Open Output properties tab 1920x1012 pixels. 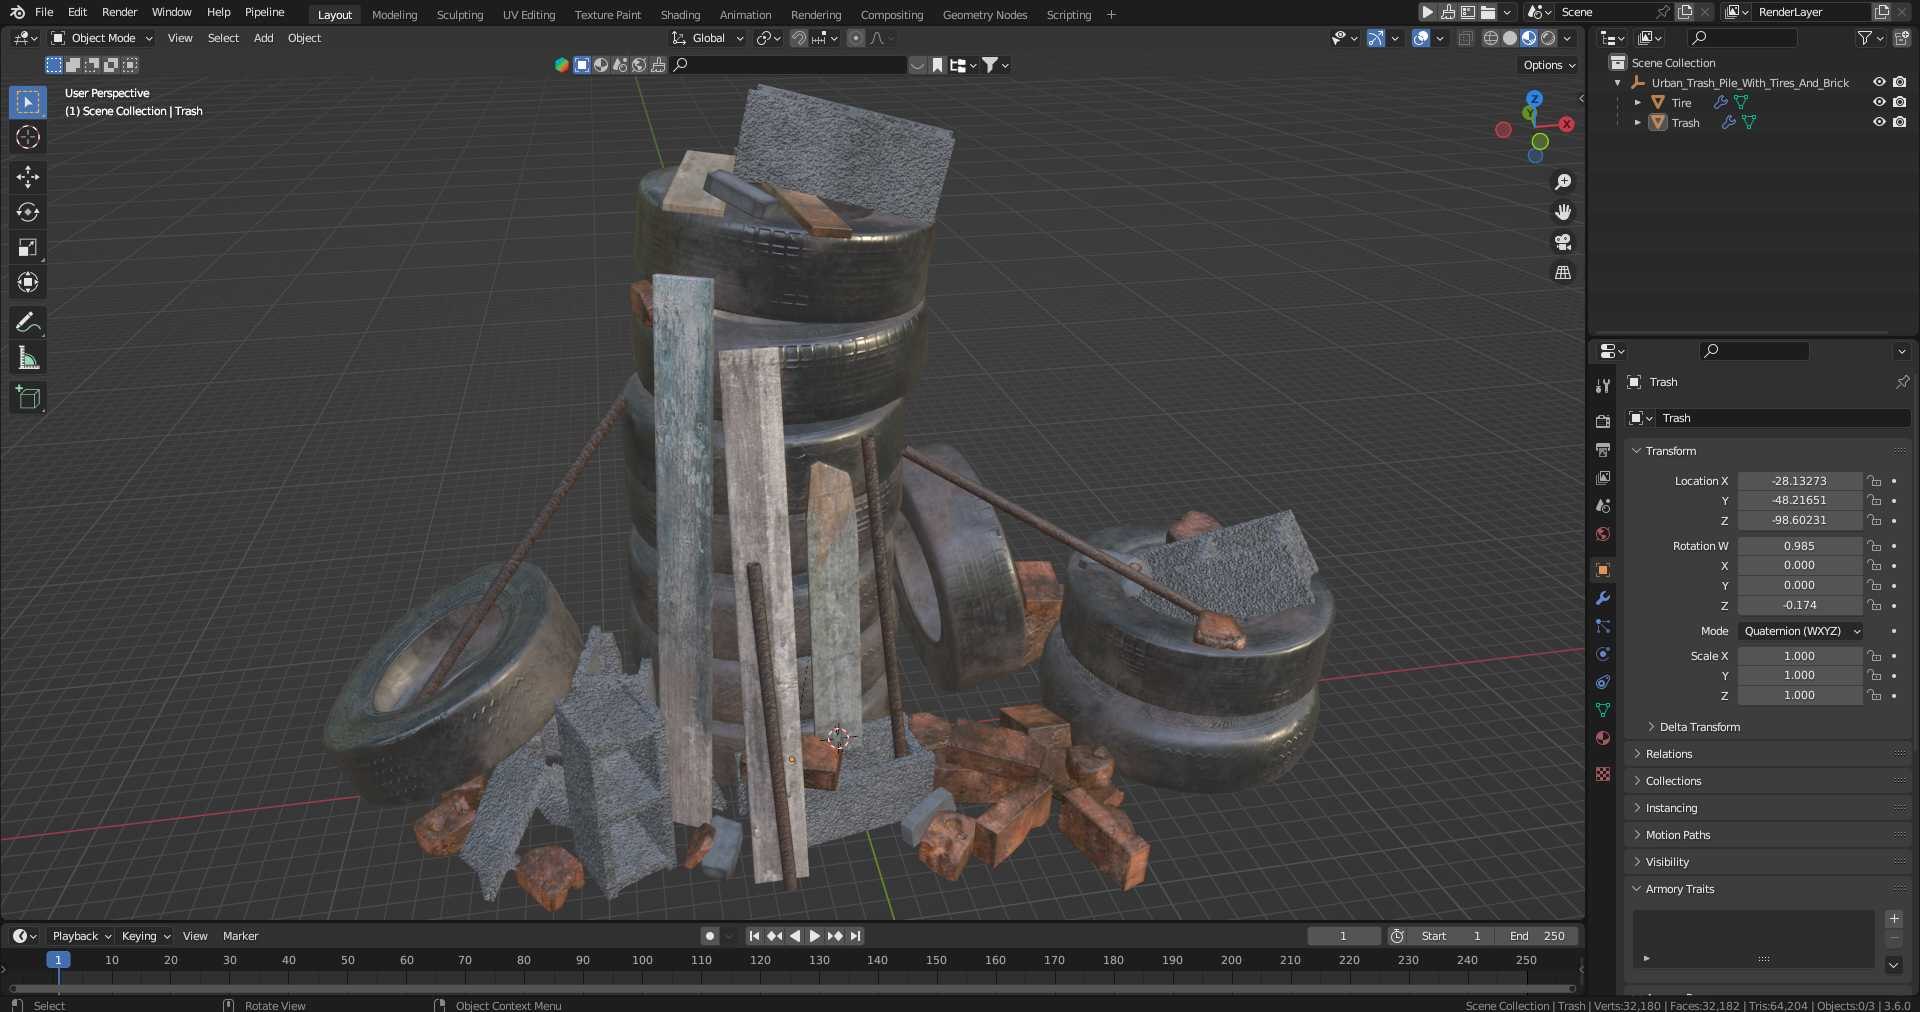pos(1603,450)
